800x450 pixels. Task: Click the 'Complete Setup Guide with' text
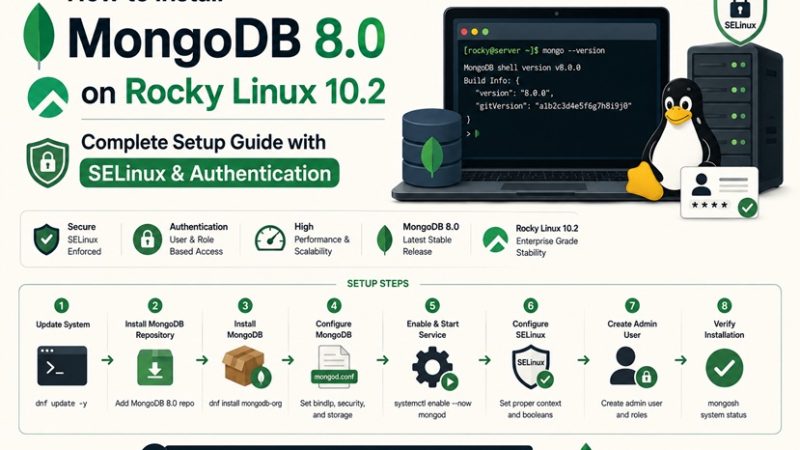tap(203, 142)
